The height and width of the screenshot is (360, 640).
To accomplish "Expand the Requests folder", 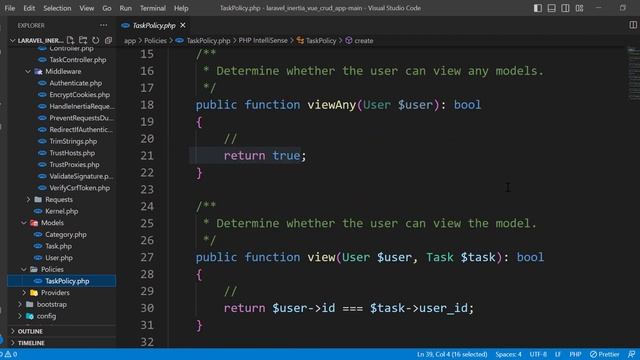I will [x=28, y=200].
